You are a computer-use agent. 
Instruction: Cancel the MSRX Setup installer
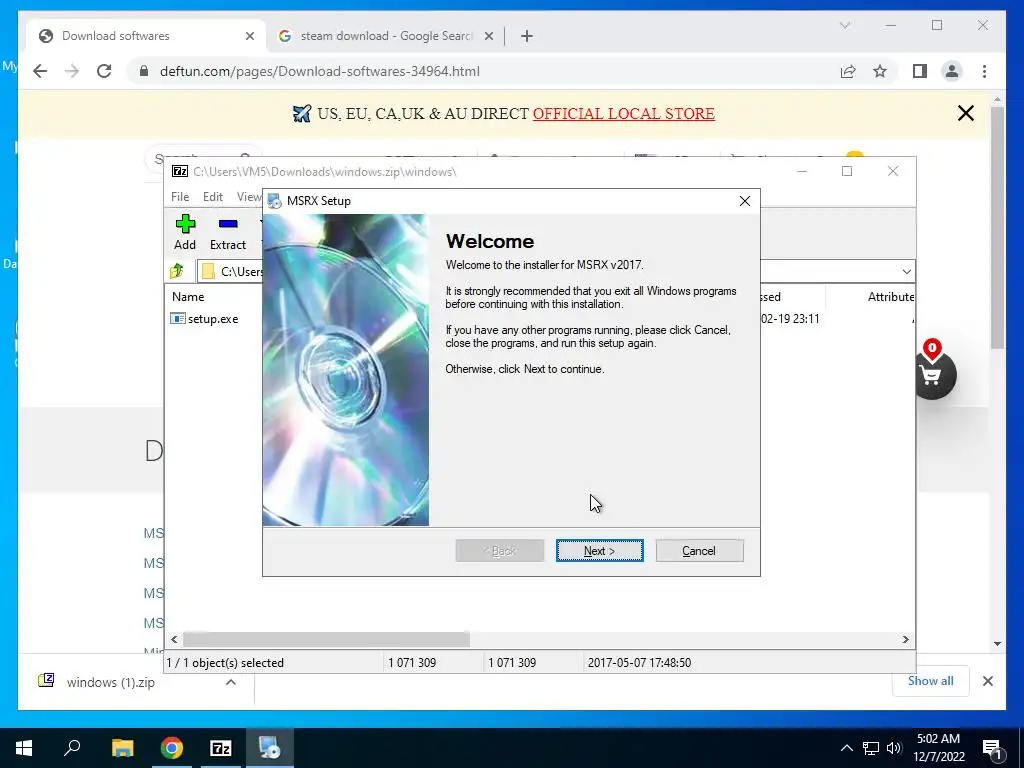[699, 551]
